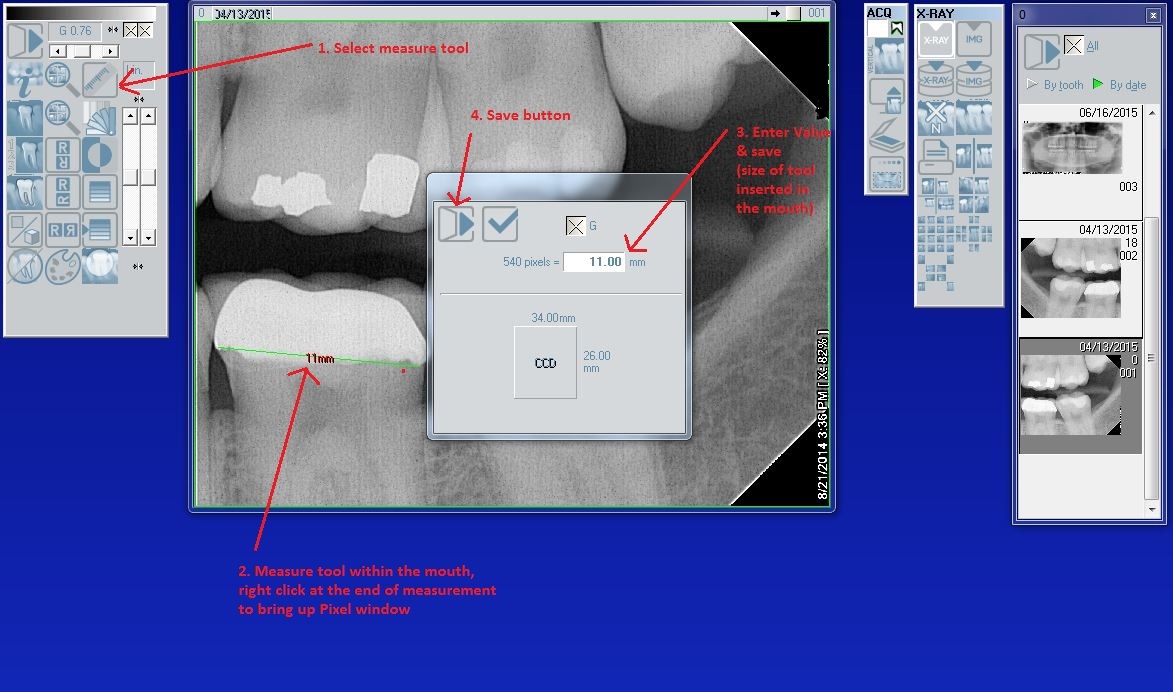Click the save arrow button in dialog
This screenshot has height=692, width=1173.
point(456,224)
